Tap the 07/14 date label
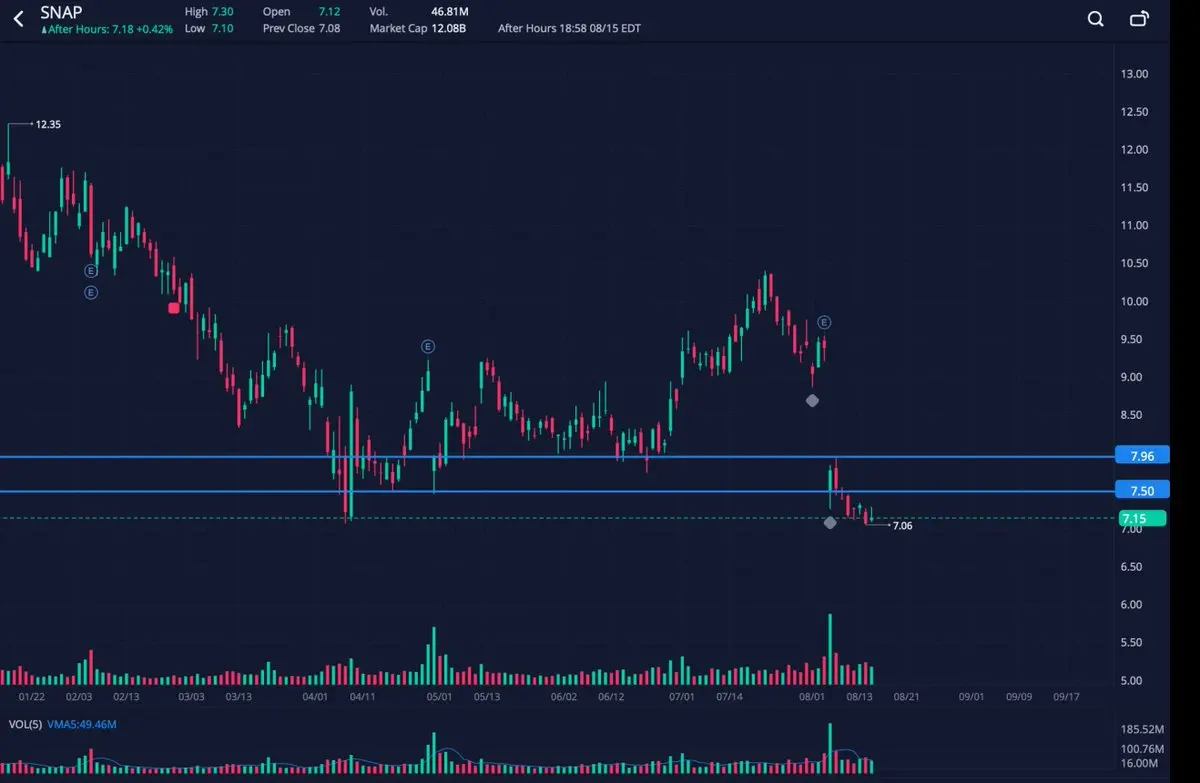The width and height of the screenshot is (1200, 783). click(730, 696)
